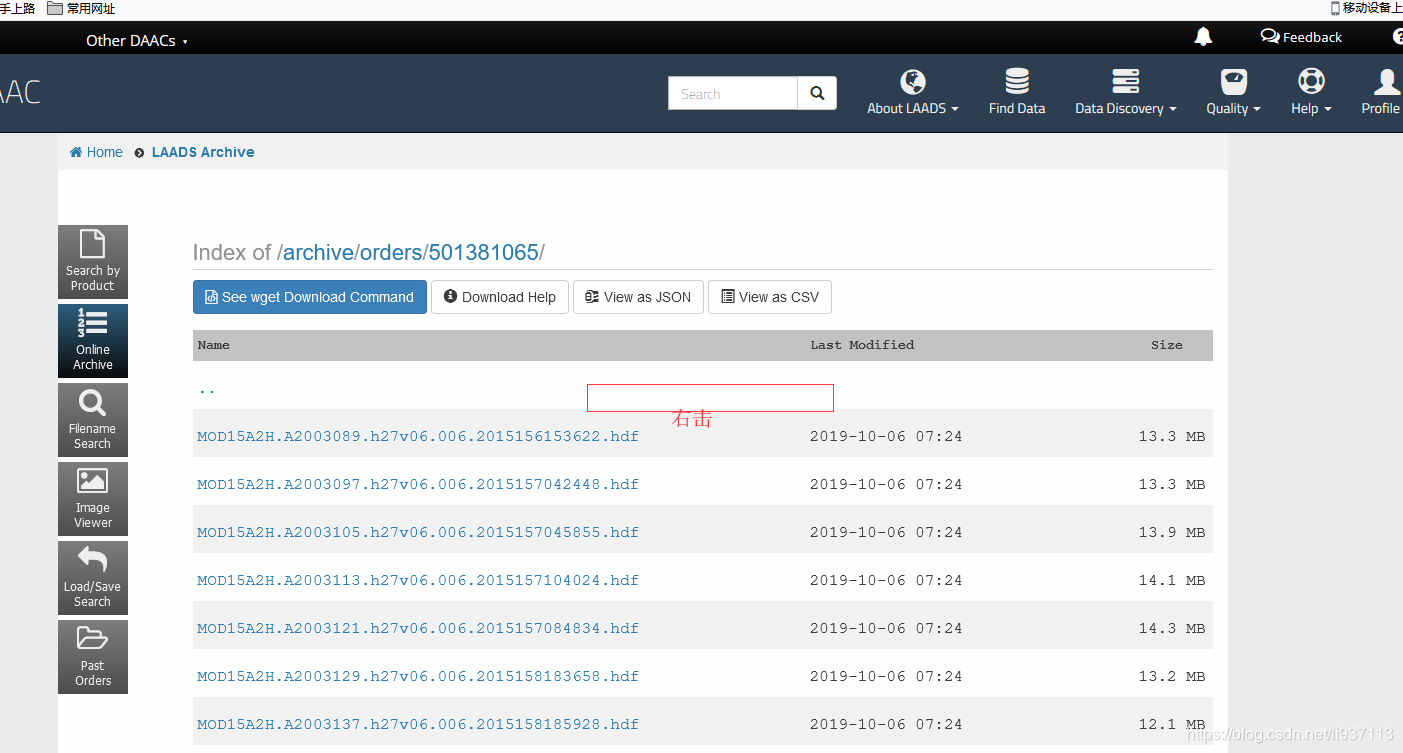
Task: Expand the Quality menu
Action: (x=1233, y=92)
